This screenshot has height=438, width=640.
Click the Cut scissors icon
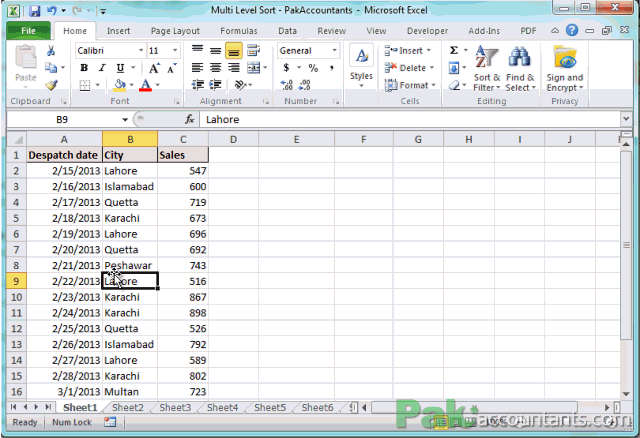click(x=51, y=51)
